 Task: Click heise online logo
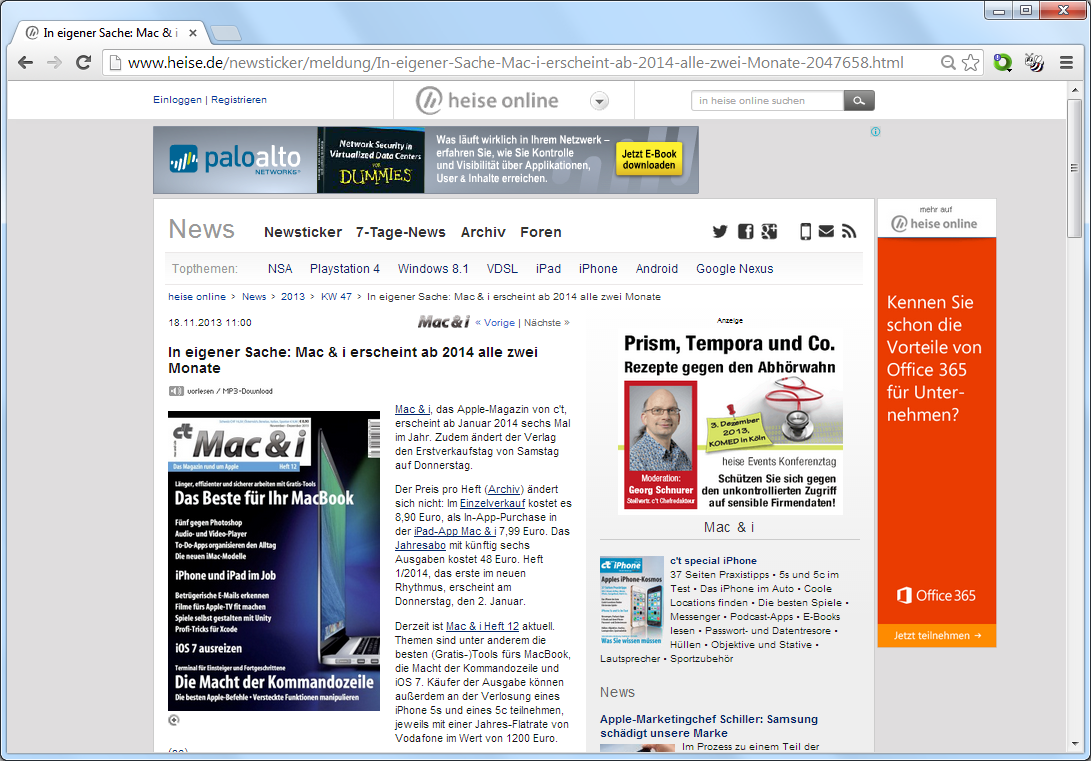point(487,100)
